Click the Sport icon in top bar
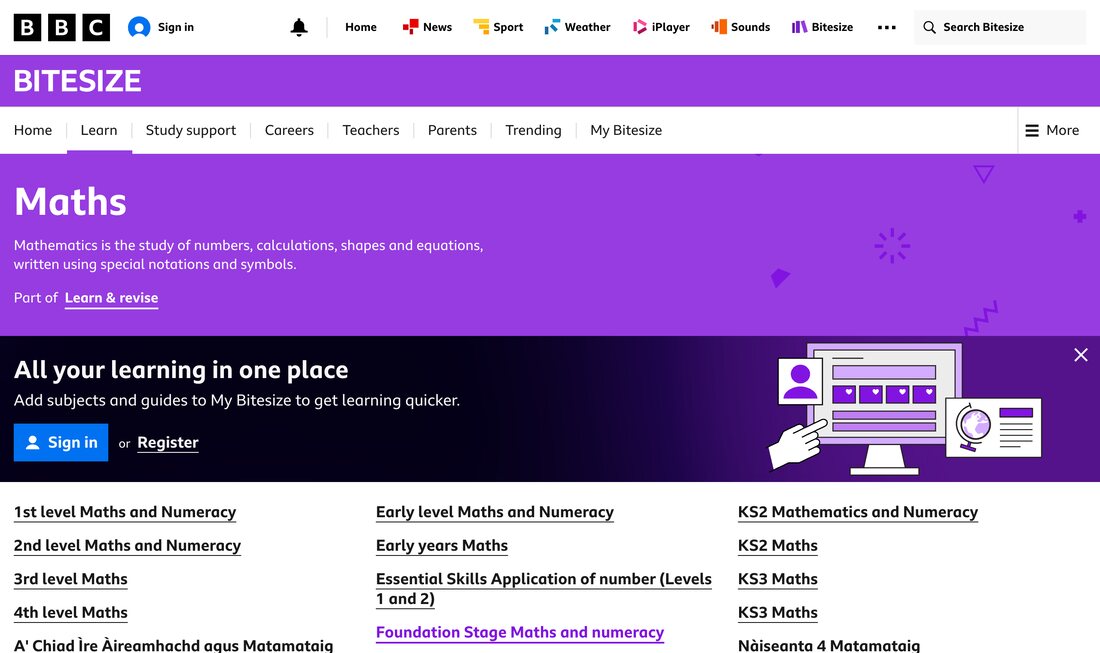The width and height of the screenshot is (1100, 653). (481, 27)
